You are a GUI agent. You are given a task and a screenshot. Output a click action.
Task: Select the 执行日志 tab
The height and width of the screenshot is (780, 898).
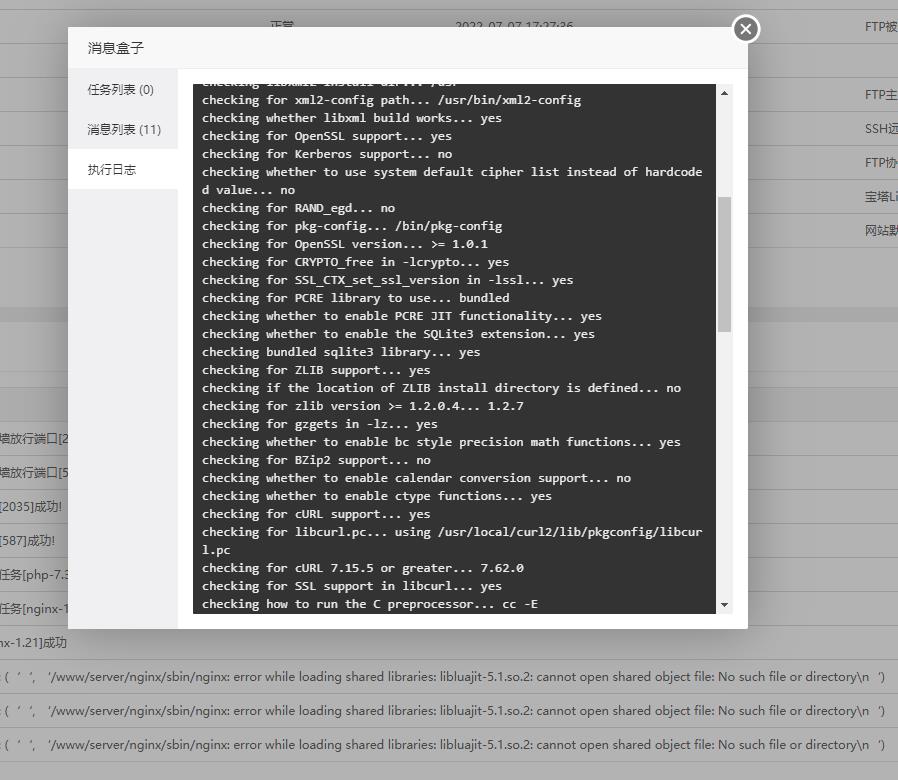pos(112,170)
